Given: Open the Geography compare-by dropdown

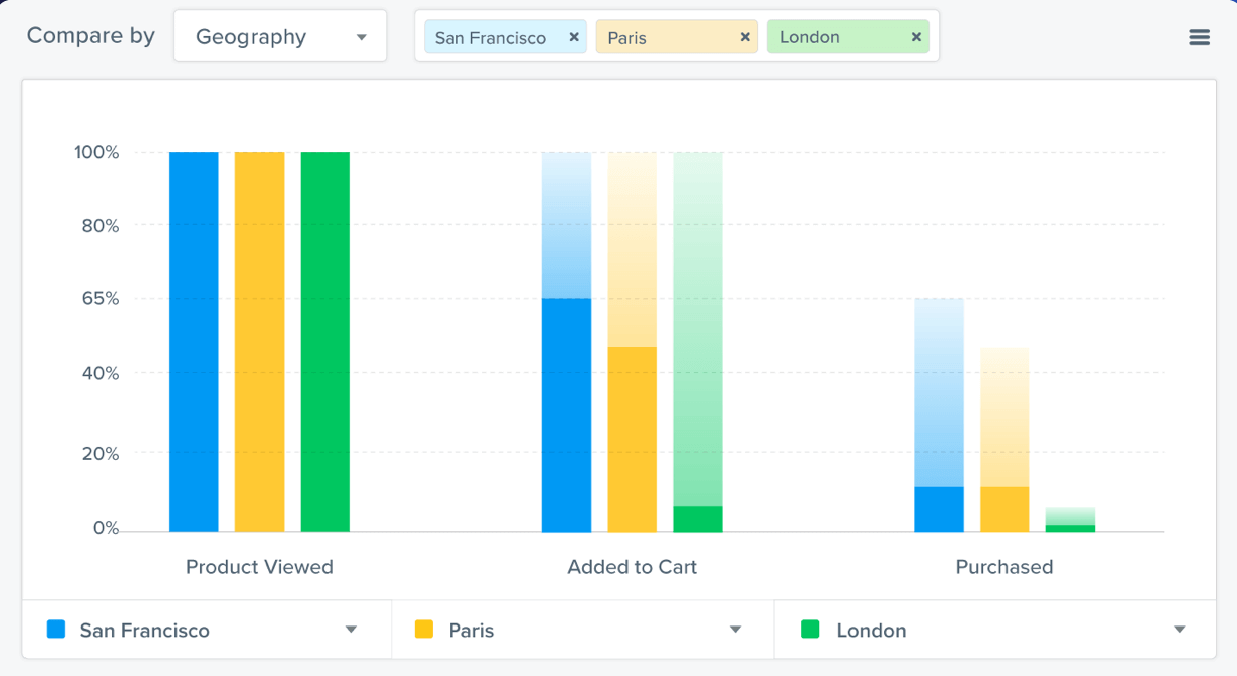Looking at the screenshot, I should (x=280, y=36).
